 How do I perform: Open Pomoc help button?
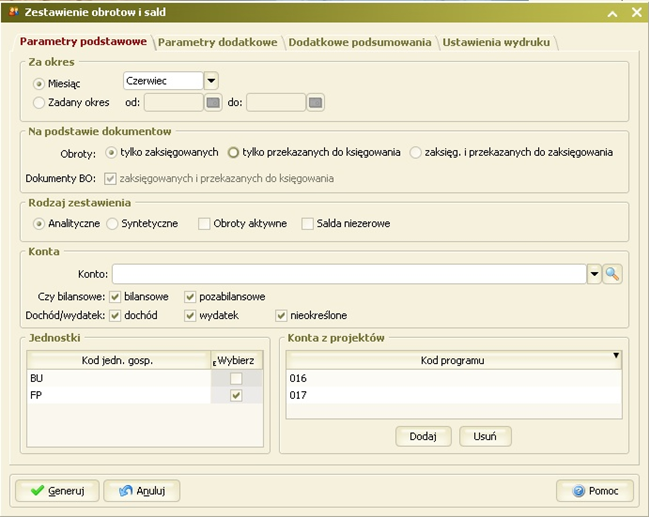pos(595,491)
